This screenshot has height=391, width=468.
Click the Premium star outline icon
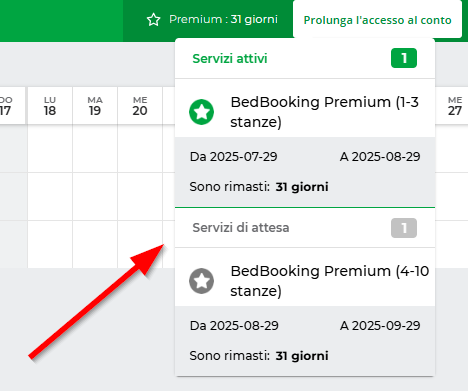coord(153,20)
